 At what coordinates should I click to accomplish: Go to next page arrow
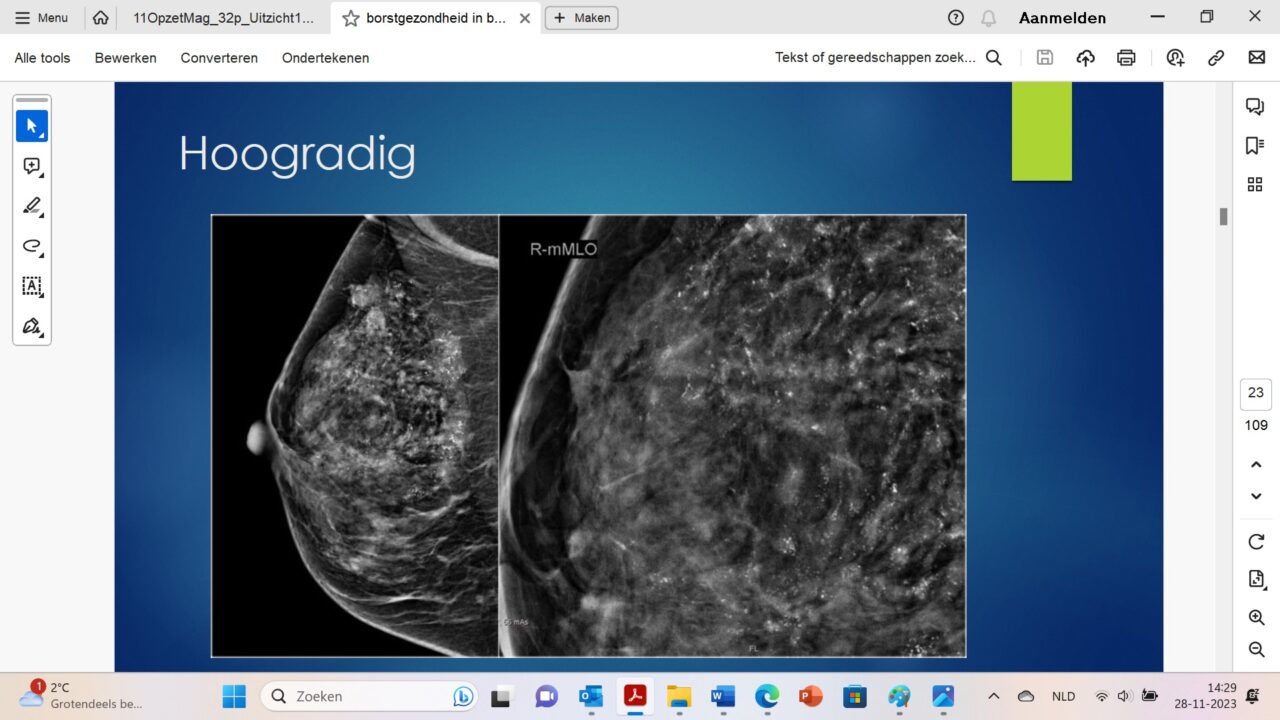1256,497
